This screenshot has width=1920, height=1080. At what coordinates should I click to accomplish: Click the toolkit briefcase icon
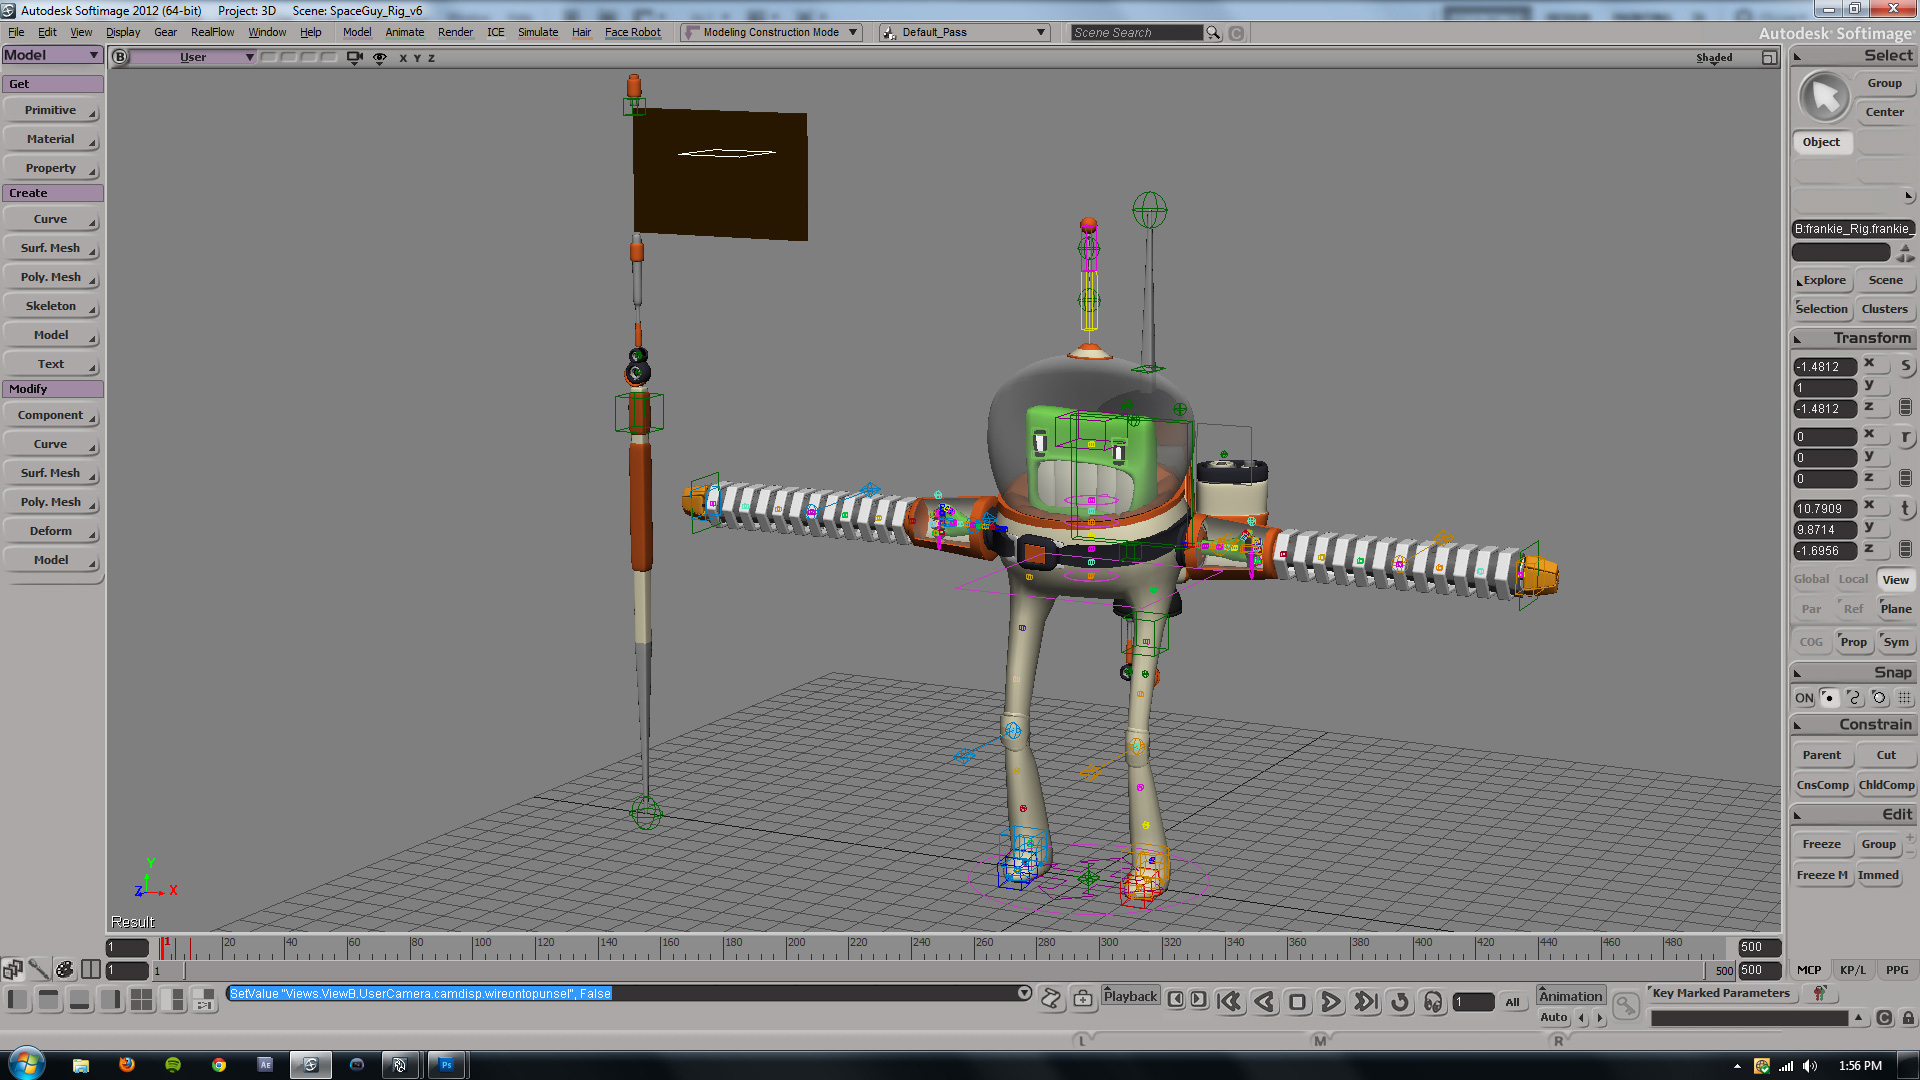[1083, 998]
